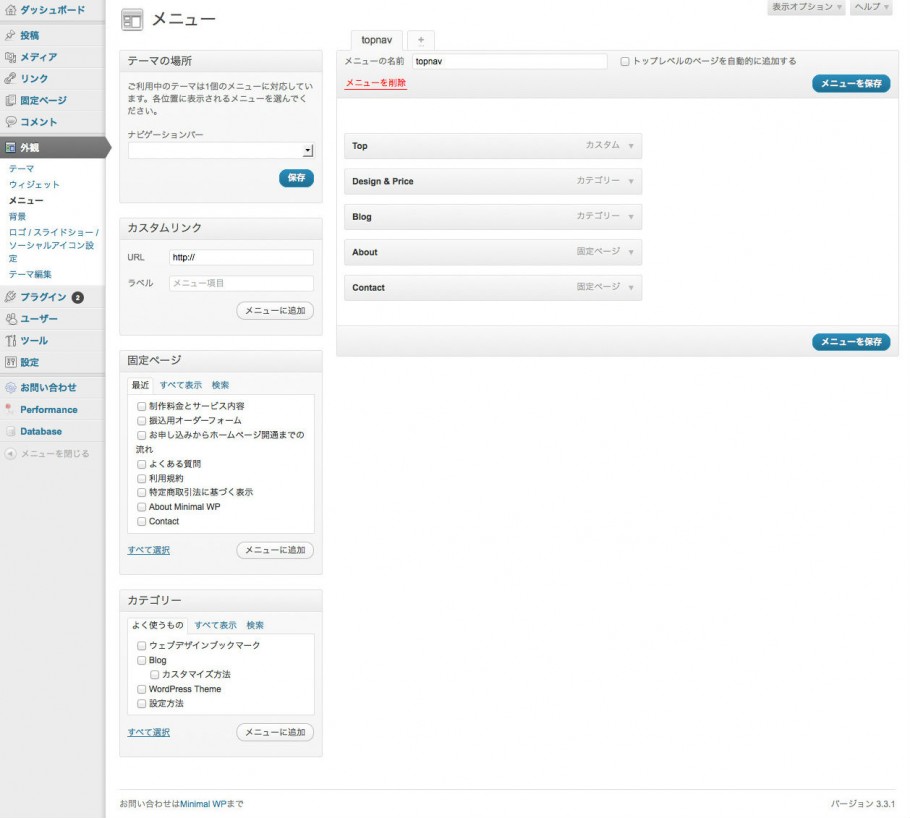Click the Settings (設定) sidebar icon

(10, 362)
